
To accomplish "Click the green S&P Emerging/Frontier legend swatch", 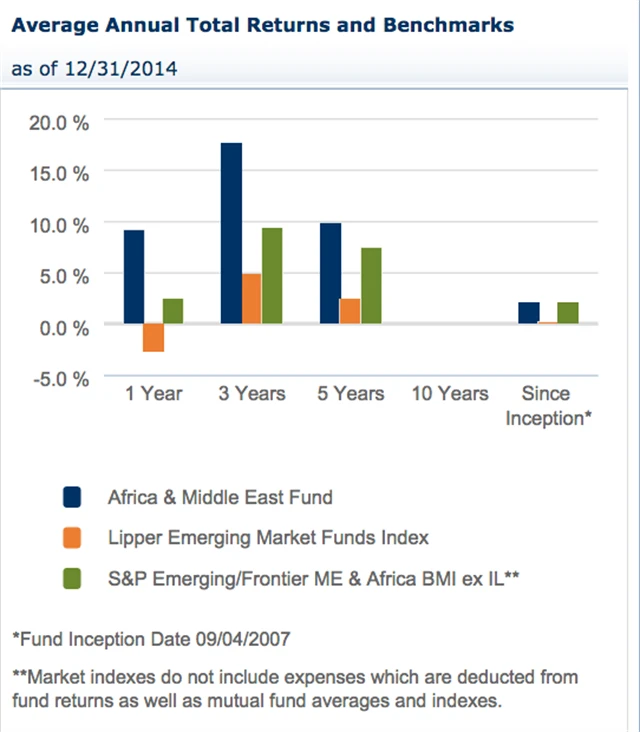I will (73, 578).
